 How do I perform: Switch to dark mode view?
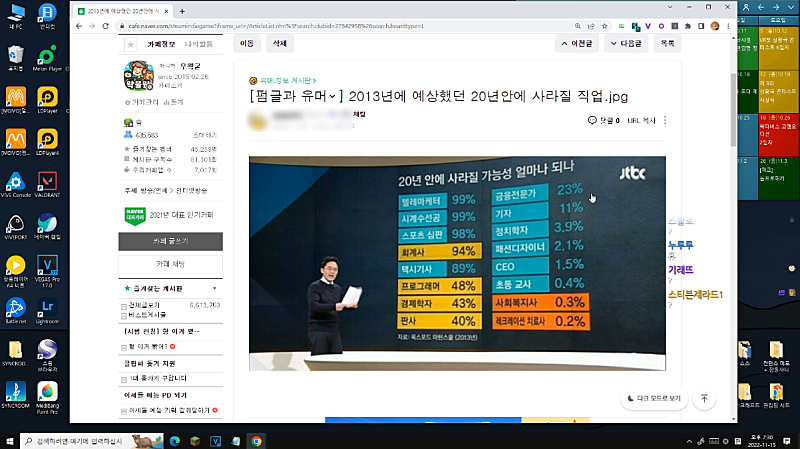(654, 398)
